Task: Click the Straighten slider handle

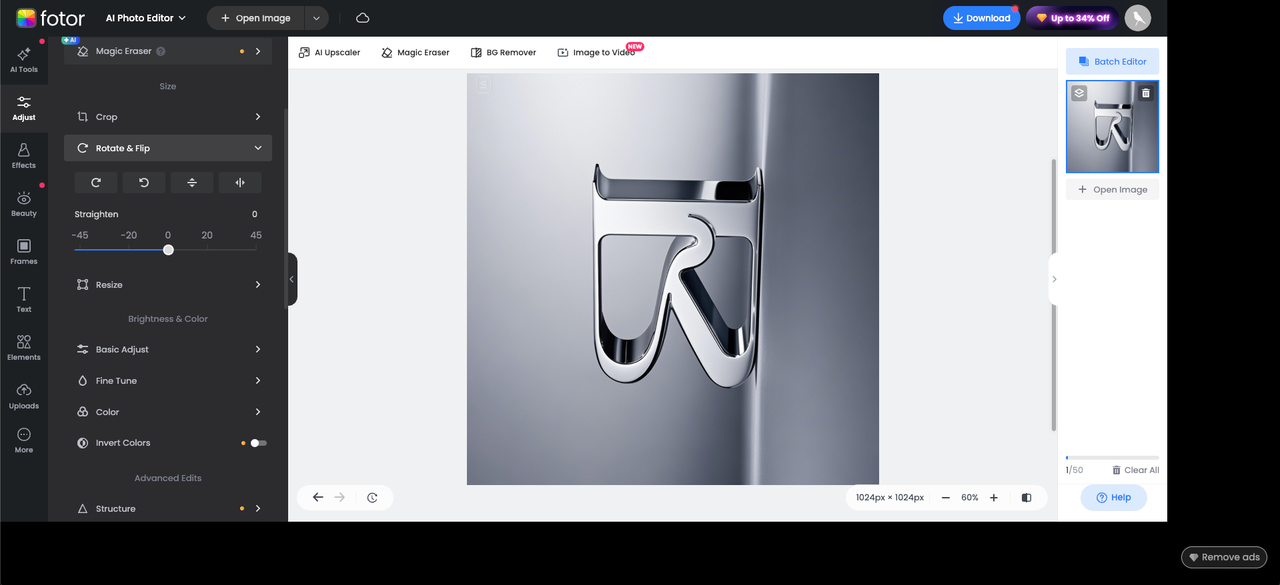Action: 168,250
